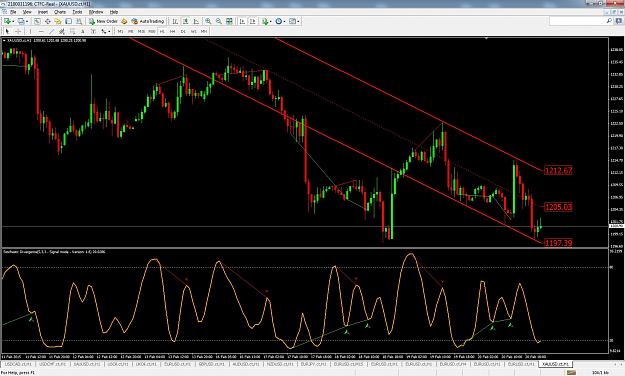Set timeframe to M1
This screenshot has width=625, height=376.
coord(120,31)
